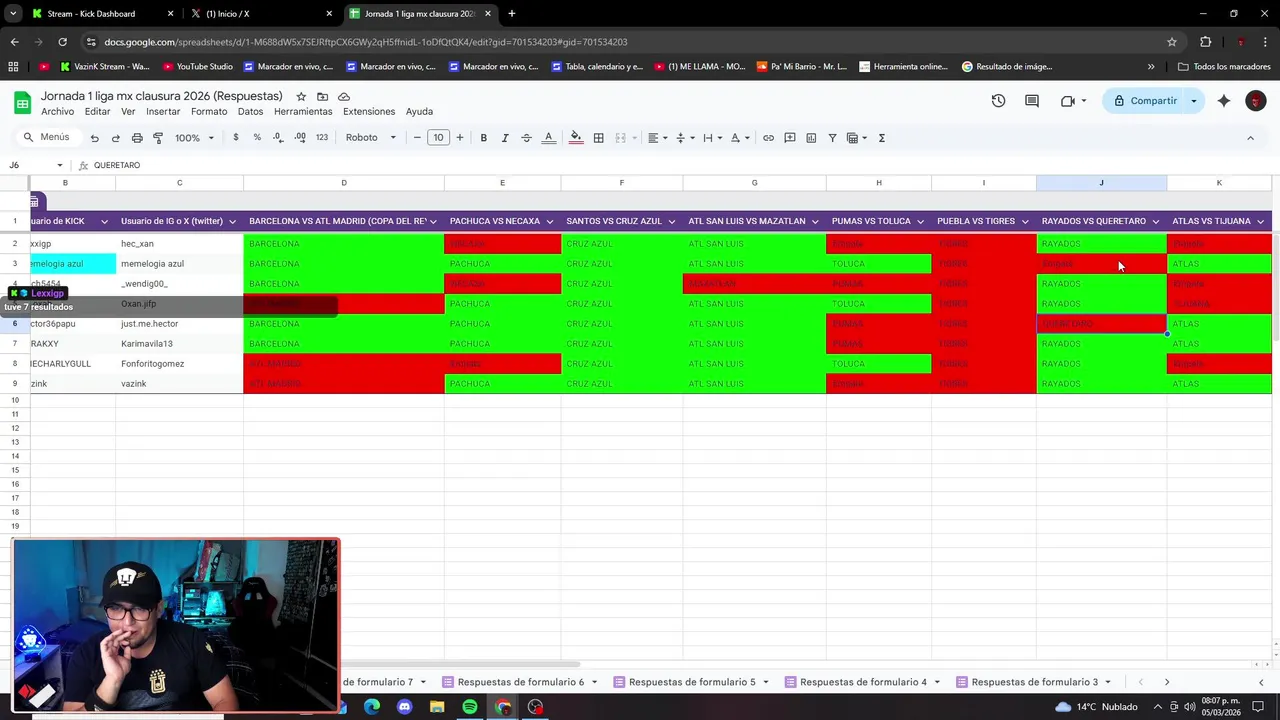This screenshot has height=720, width=1280.
Task: Open filter for PACHUCA VS NECAXA column
Action: tap(550, 221)
